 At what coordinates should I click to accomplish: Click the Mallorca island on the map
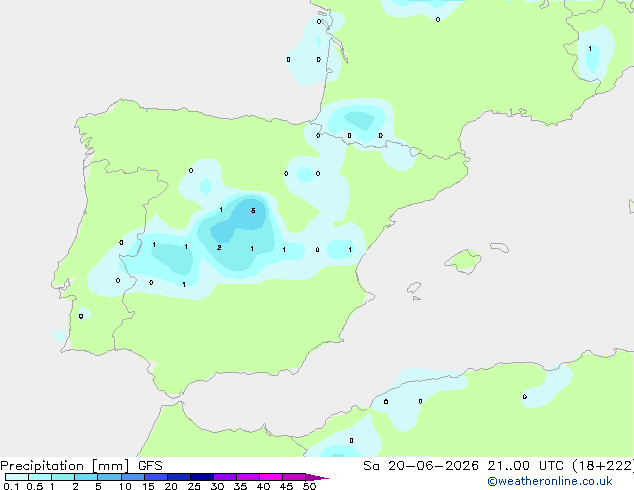(463, 261)
